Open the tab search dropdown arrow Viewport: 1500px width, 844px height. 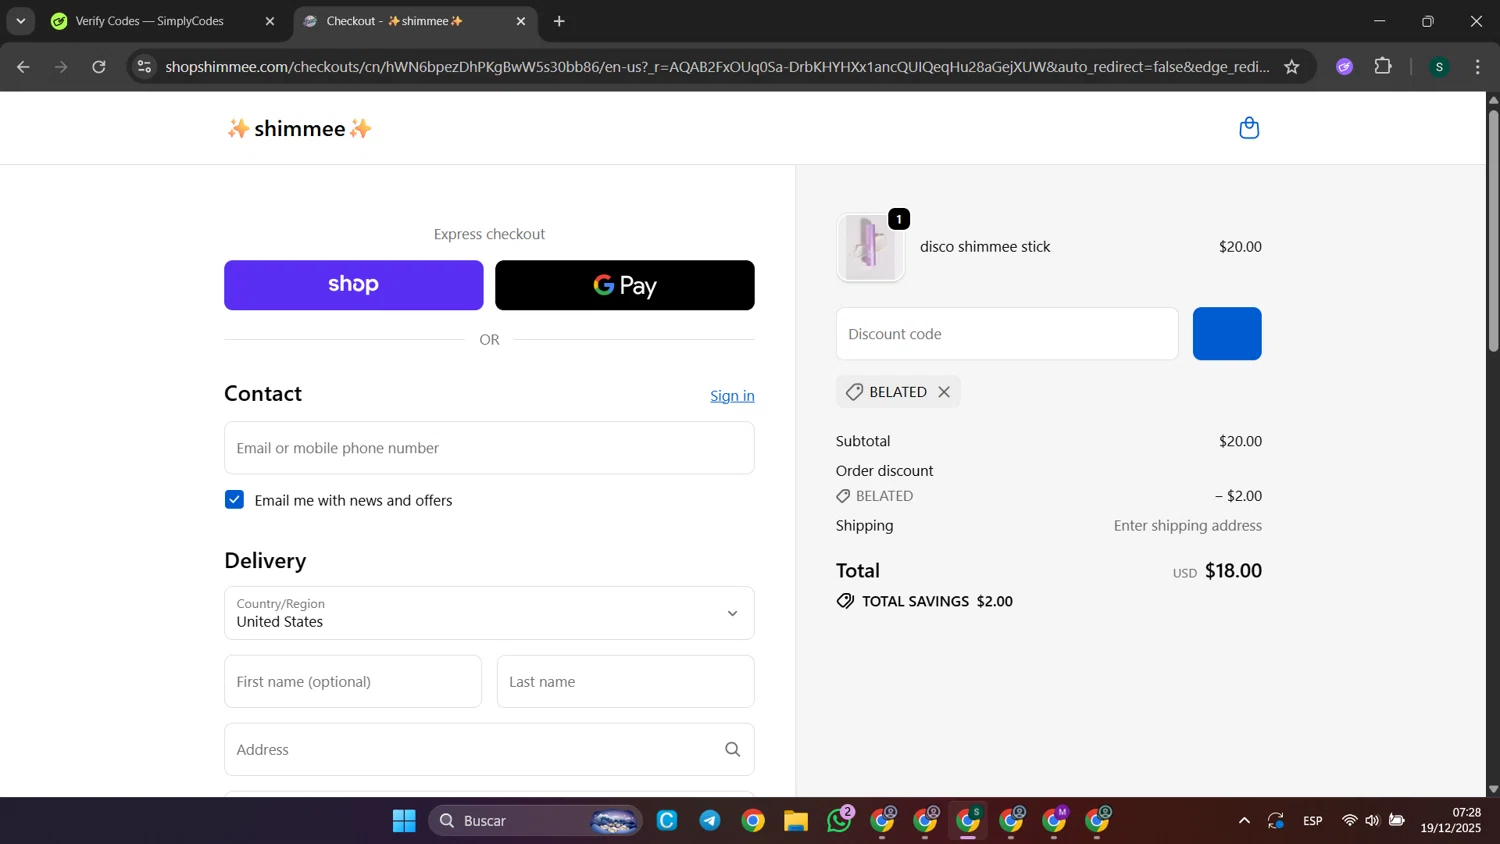pyautogui.click(x=20, y=21)
